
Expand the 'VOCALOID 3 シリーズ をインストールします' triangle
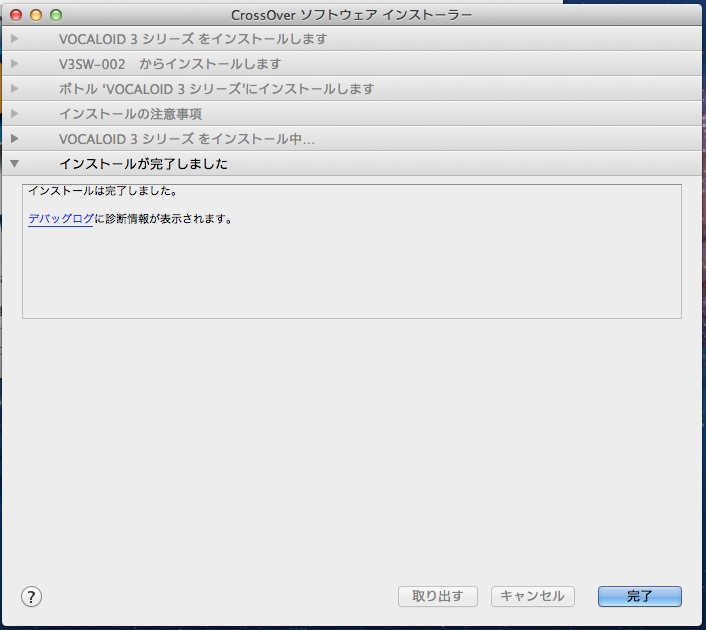click(14, 39)
